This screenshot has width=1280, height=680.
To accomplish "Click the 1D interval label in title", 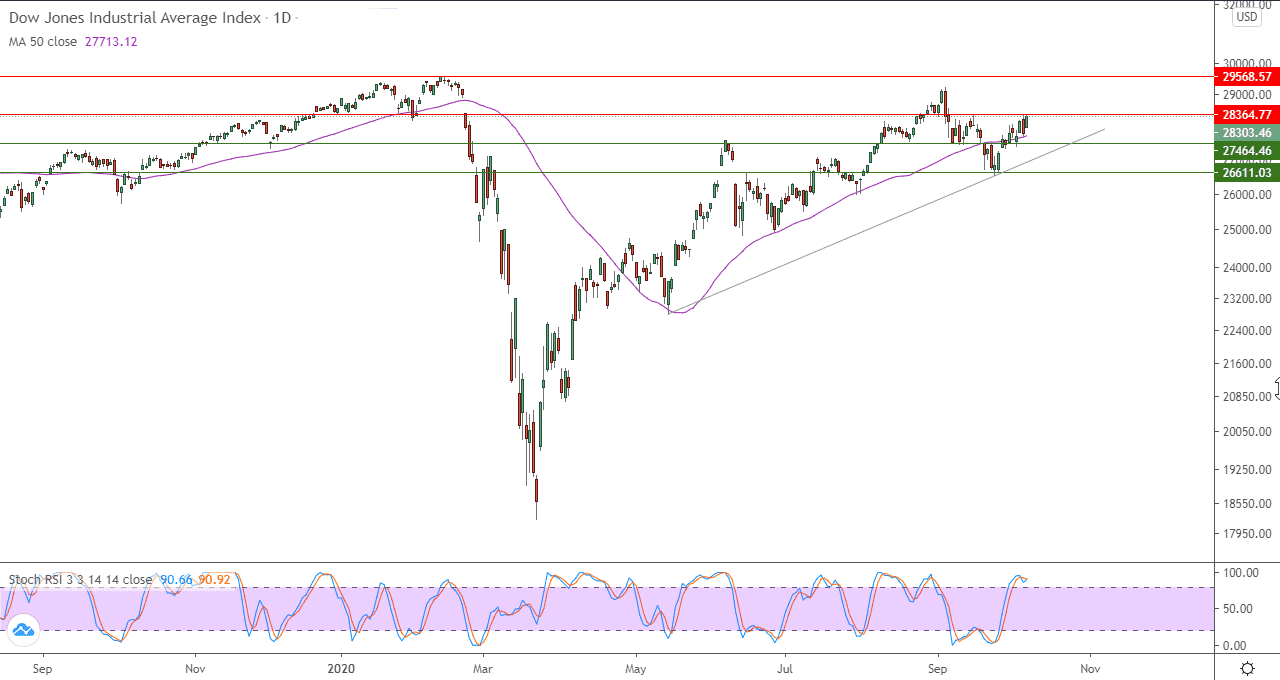I will (281, 18).
